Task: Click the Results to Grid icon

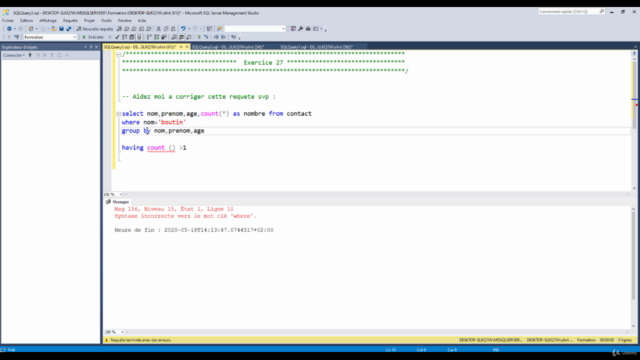Action: (x=181, y=37)
